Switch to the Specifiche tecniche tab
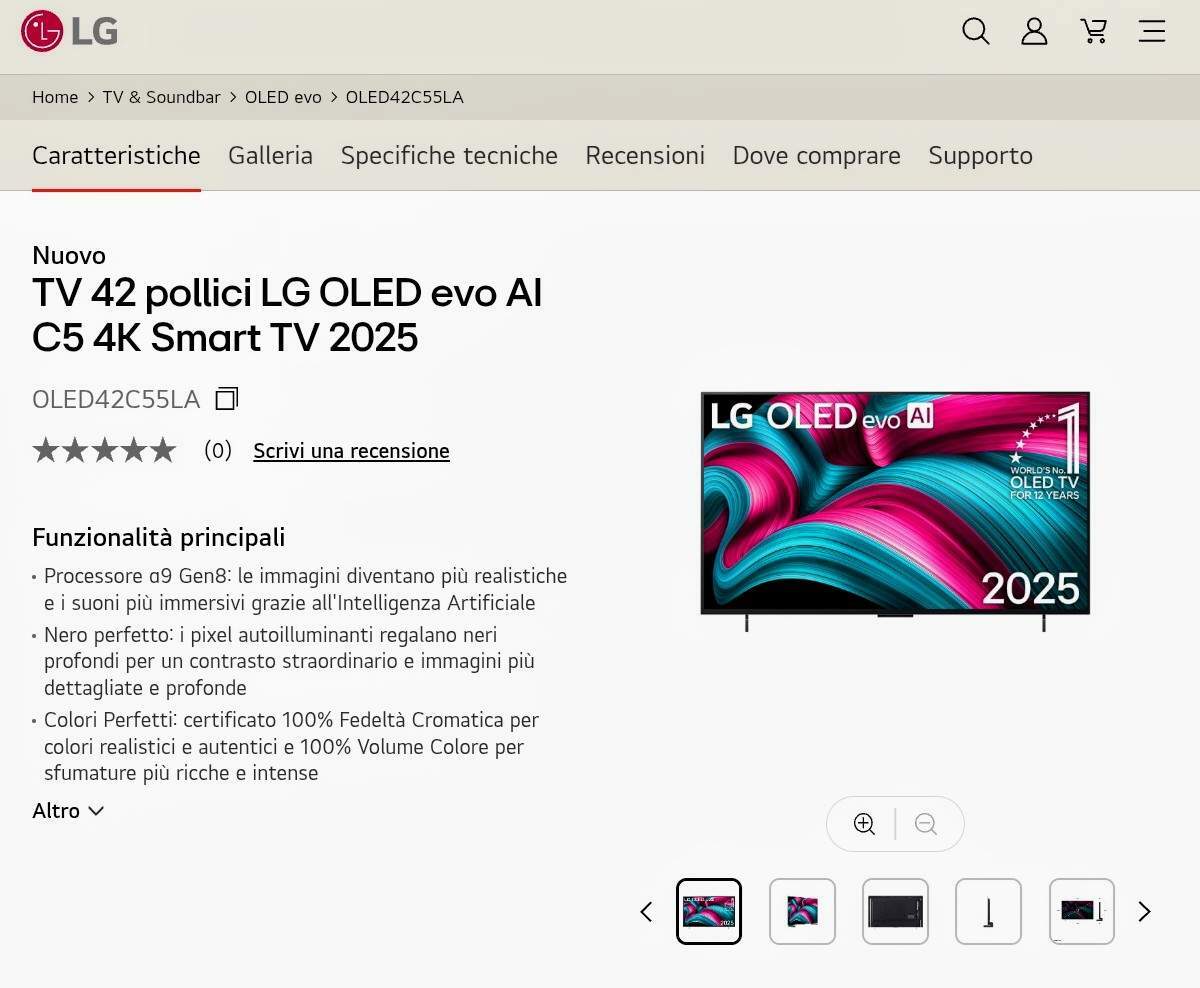 coord(449,155)
